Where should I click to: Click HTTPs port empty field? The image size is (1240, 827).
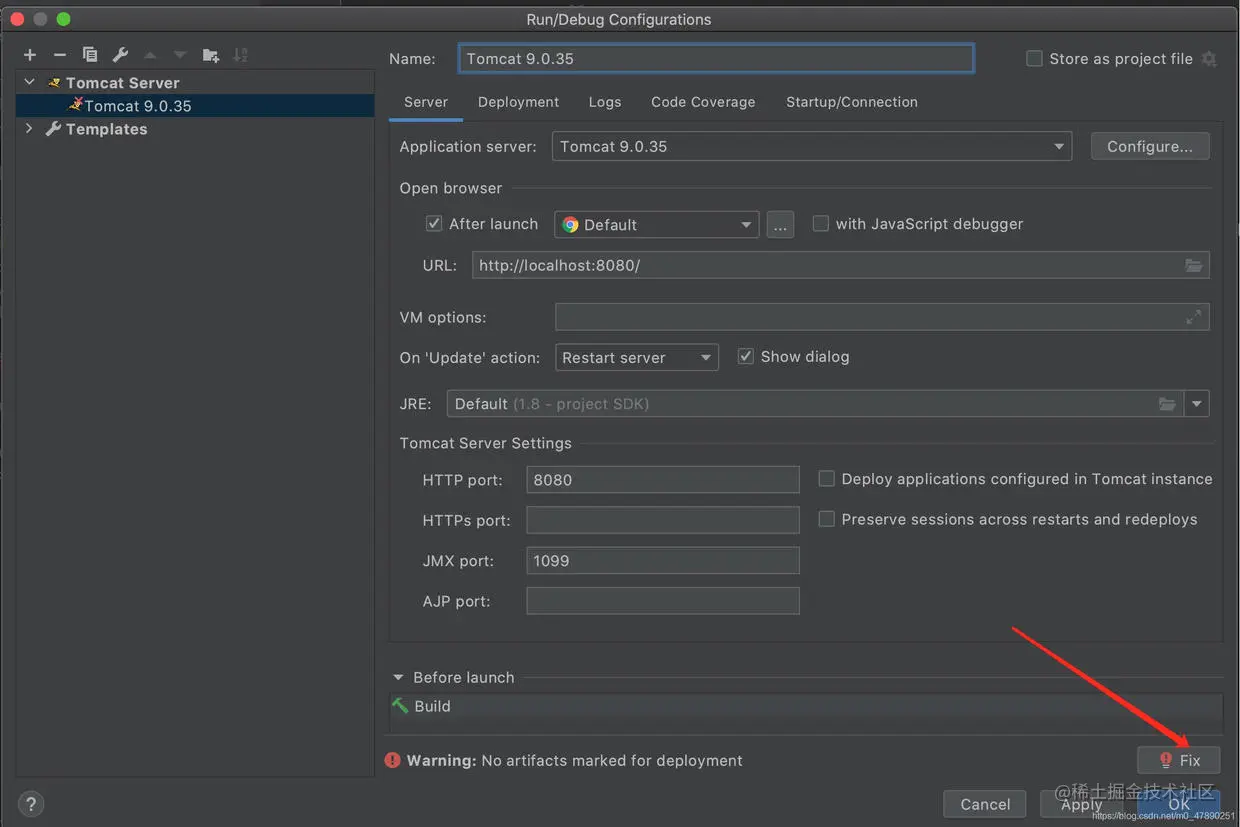point(663,520)
